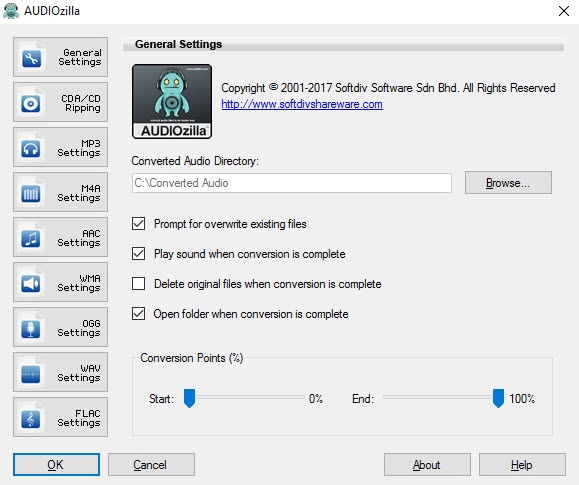Viewport: 579px width, 485px height.
Task: Disable Play sound when conversion is complete
Action: [x=138, y=253]
